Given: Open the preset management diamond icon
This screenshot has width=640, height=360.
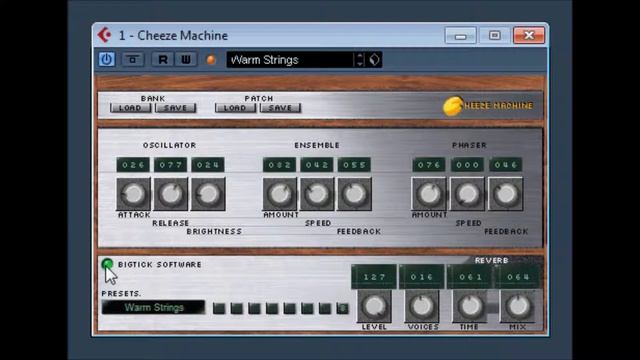Looking at the screenshot, I should pyautogui.click(x=374, y=60).
